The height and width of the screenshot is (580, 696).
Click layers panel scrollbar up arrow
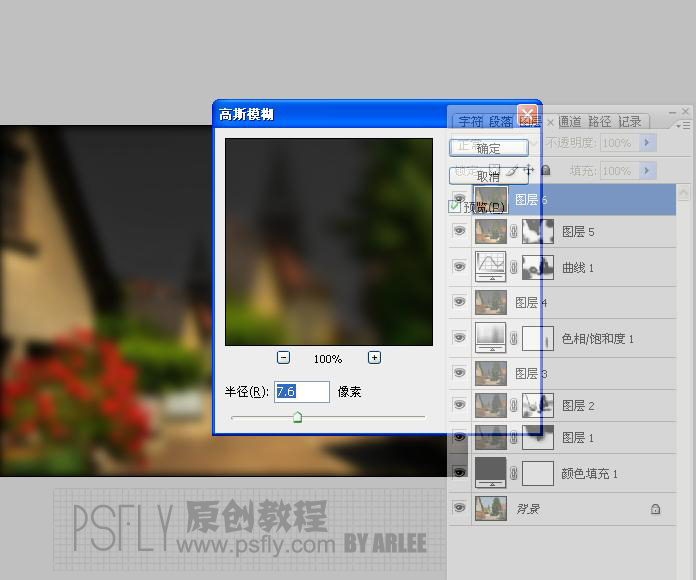click(x=683, y=193)
